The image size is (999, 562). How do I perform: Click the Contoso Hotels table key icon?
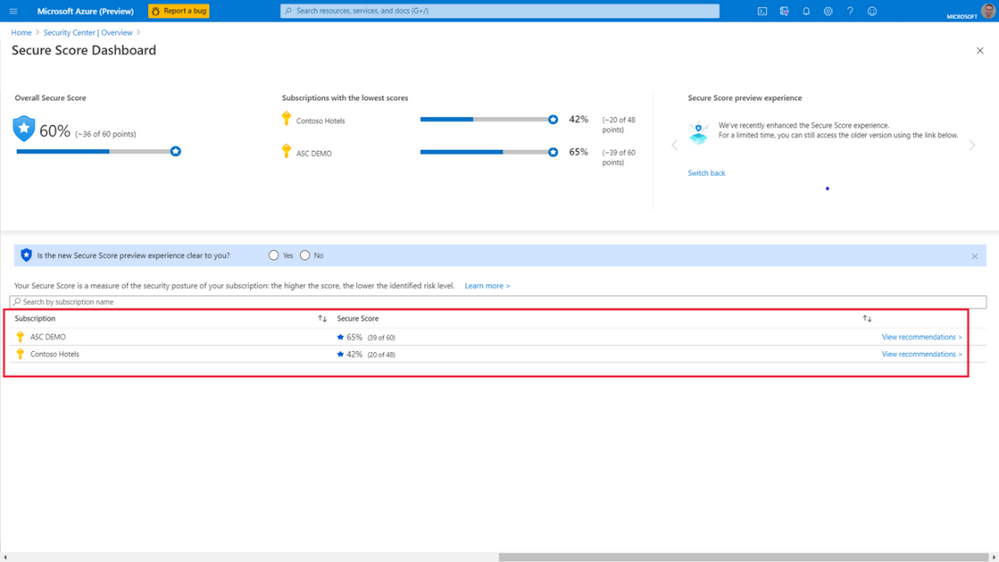click(20, 354)
